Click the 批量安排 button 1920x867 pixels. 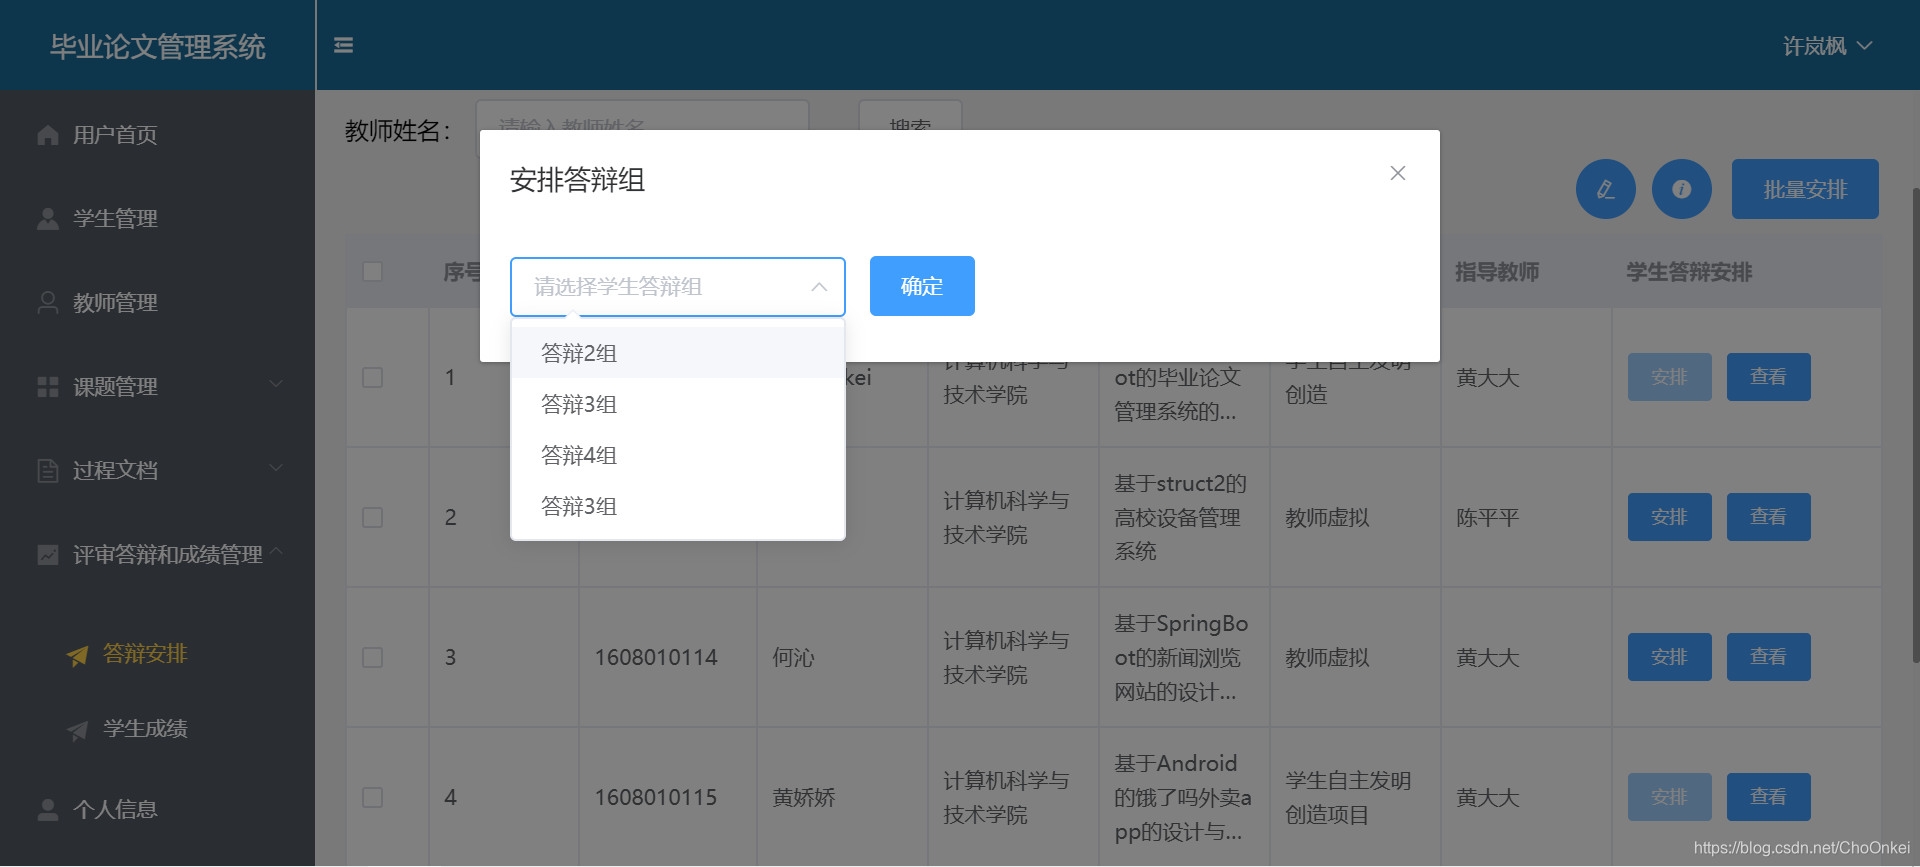1805,189
